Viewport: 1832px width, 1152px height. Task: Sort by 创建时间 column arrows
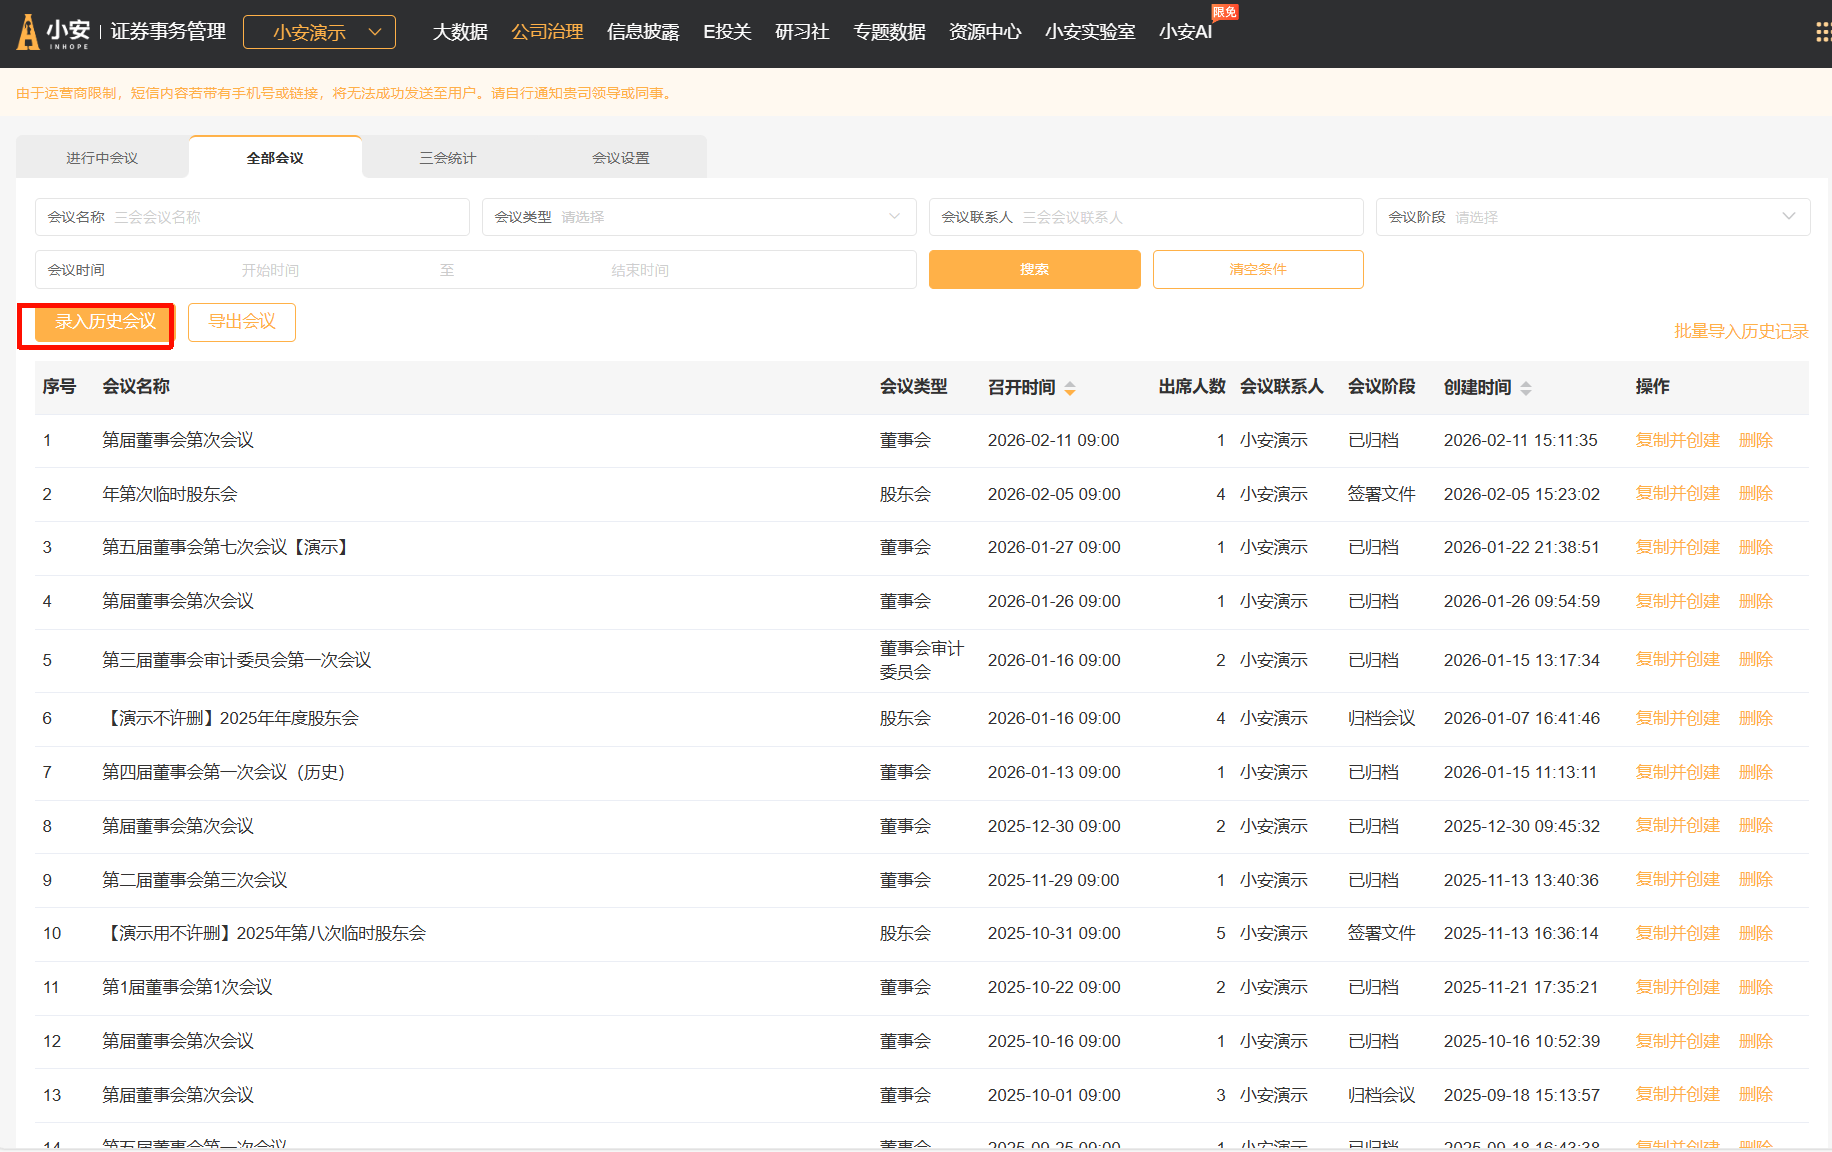(x=1525, y=388)
